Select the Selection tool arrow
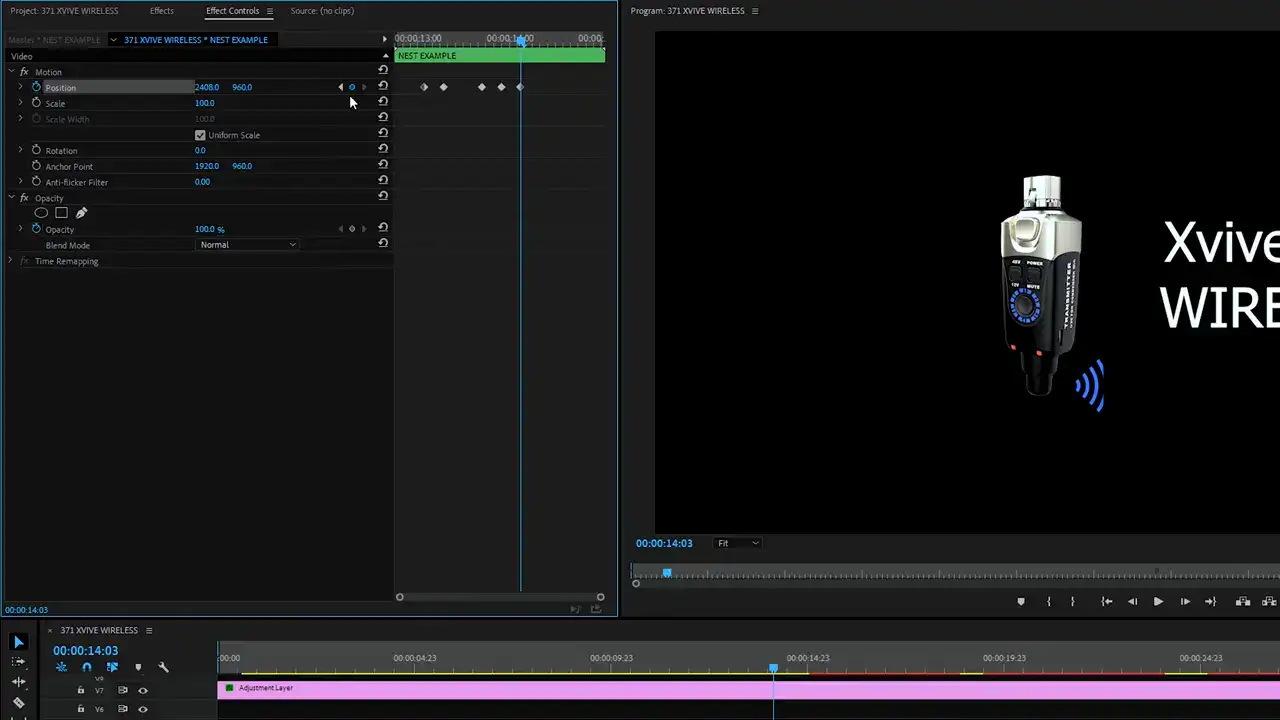This screenshot has width=1280, height=720. tap(19, 642)
